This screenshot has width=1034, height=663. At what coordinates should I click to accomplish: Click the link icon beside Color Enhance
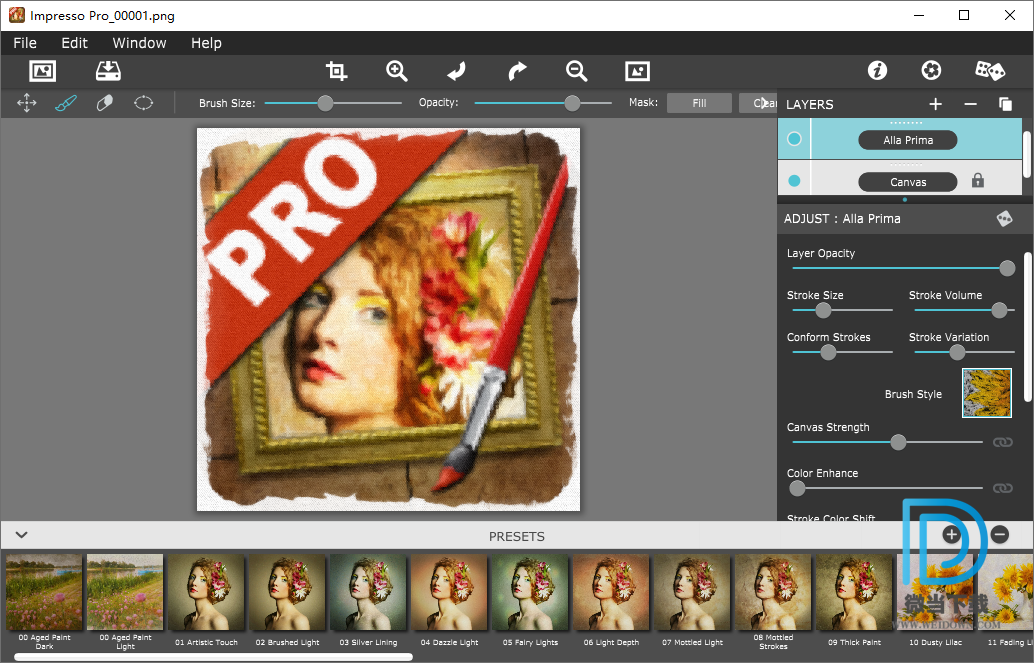1002,488
